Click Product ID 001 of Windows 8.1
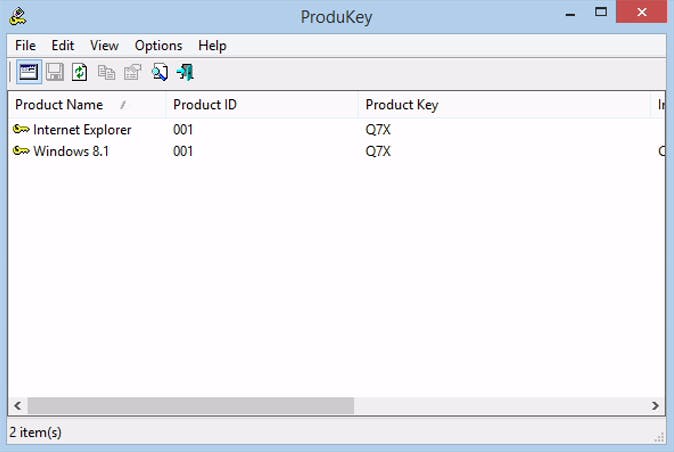 [x=183, y=151]
